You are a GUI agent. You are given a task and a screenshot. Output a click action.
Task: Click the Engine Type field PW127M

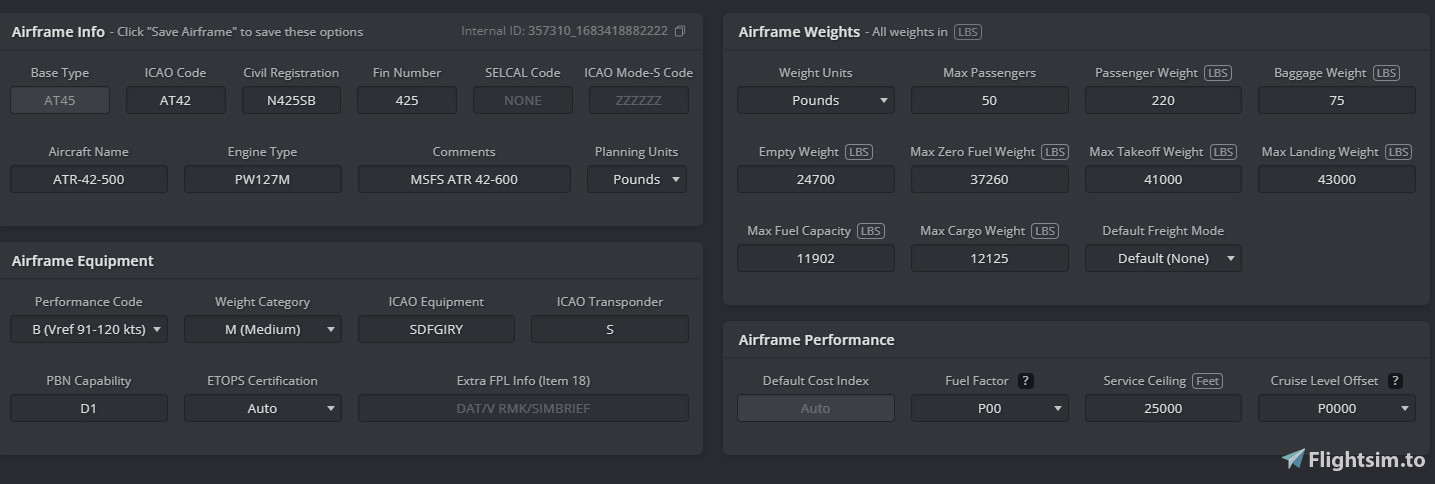262,180
